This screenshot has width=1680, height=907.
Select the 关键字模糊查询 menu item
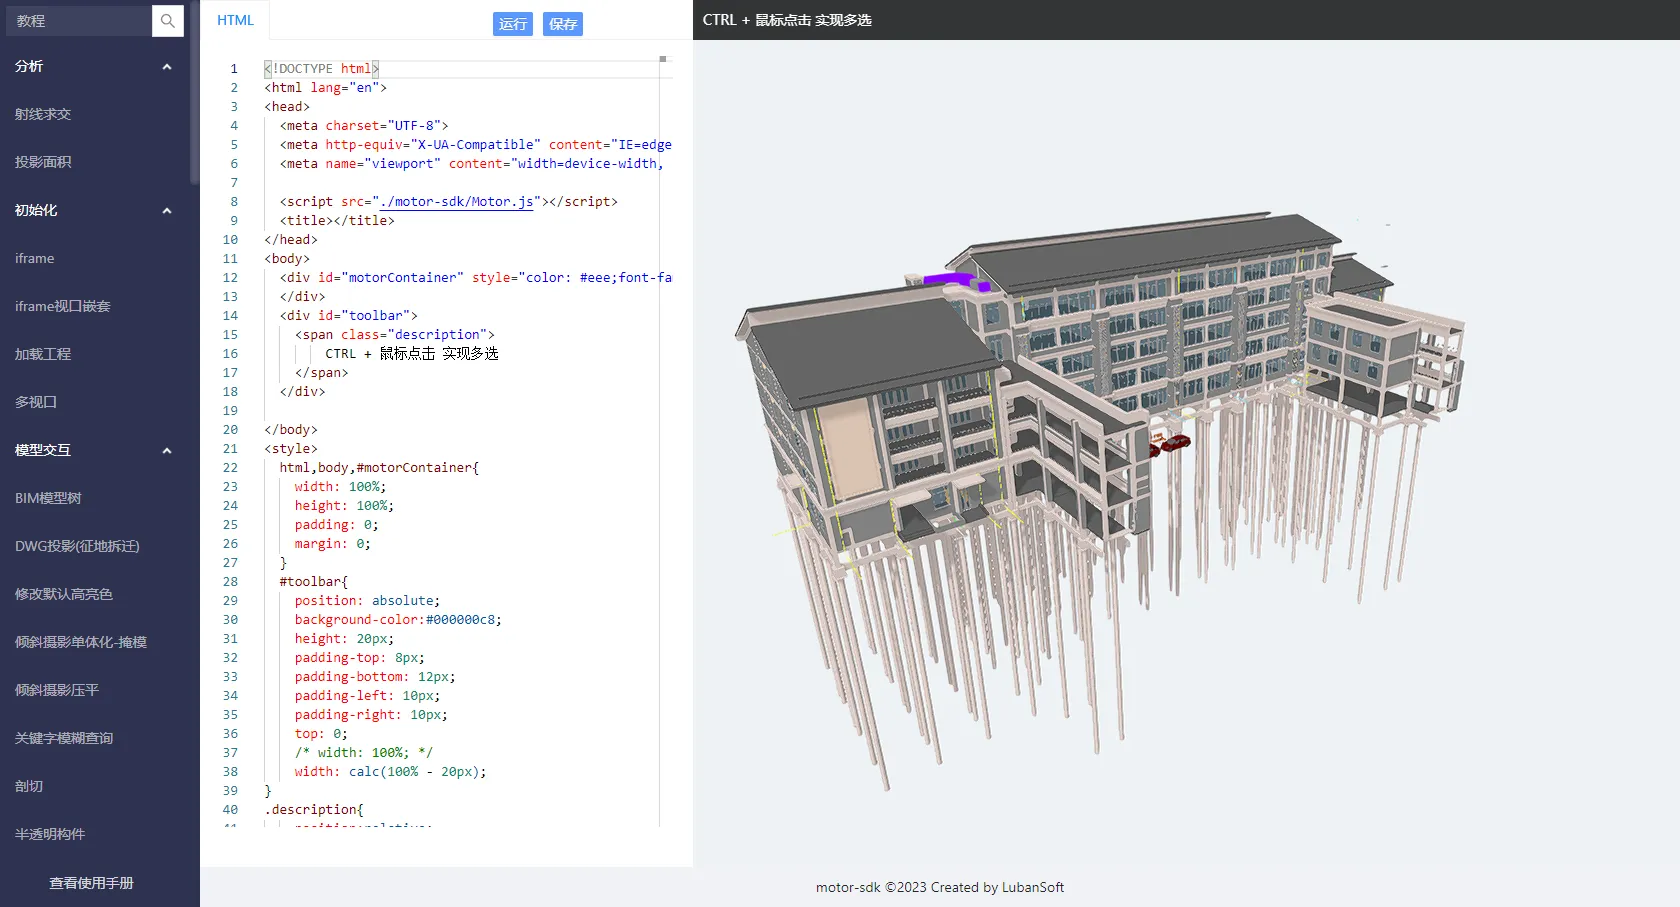[64, 738]
